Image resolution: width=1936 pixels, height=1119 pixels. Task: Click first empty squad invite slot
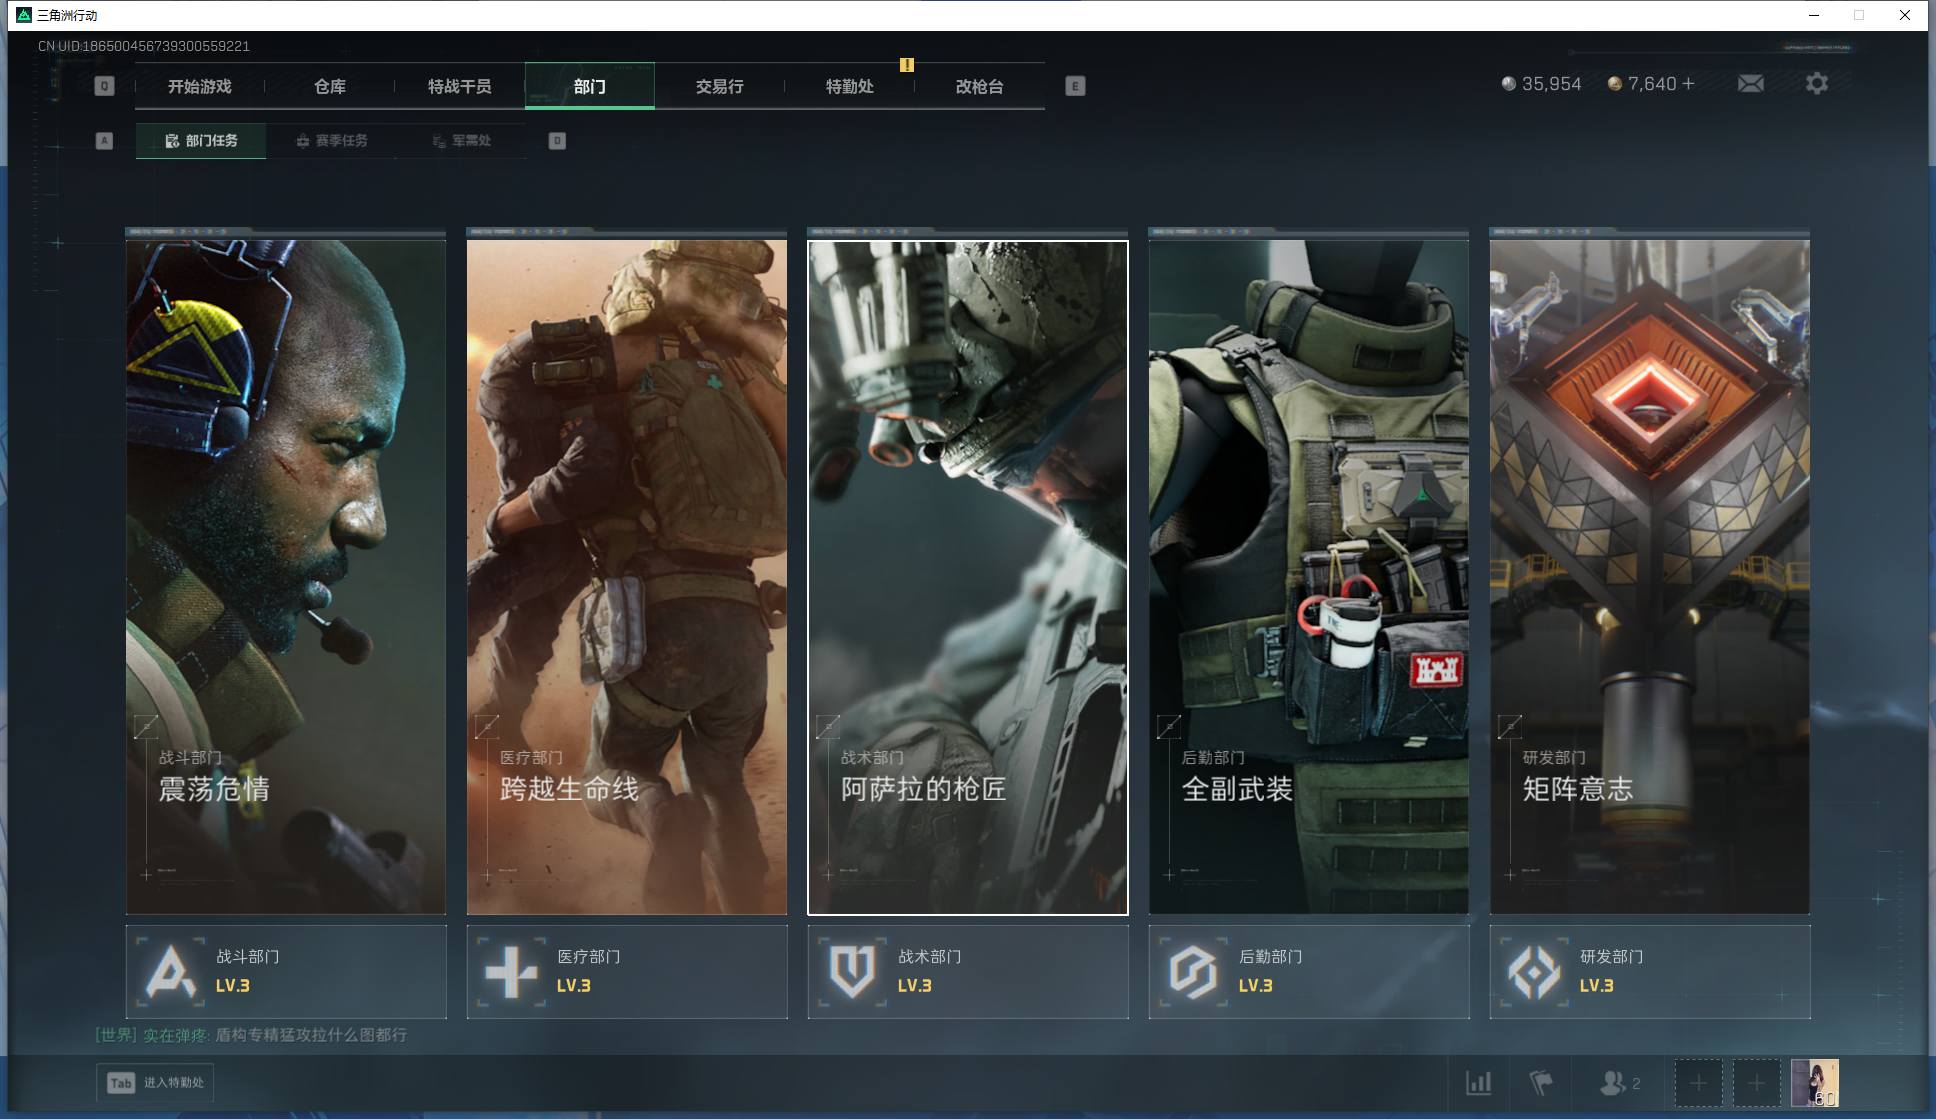click(1698, 1083)
